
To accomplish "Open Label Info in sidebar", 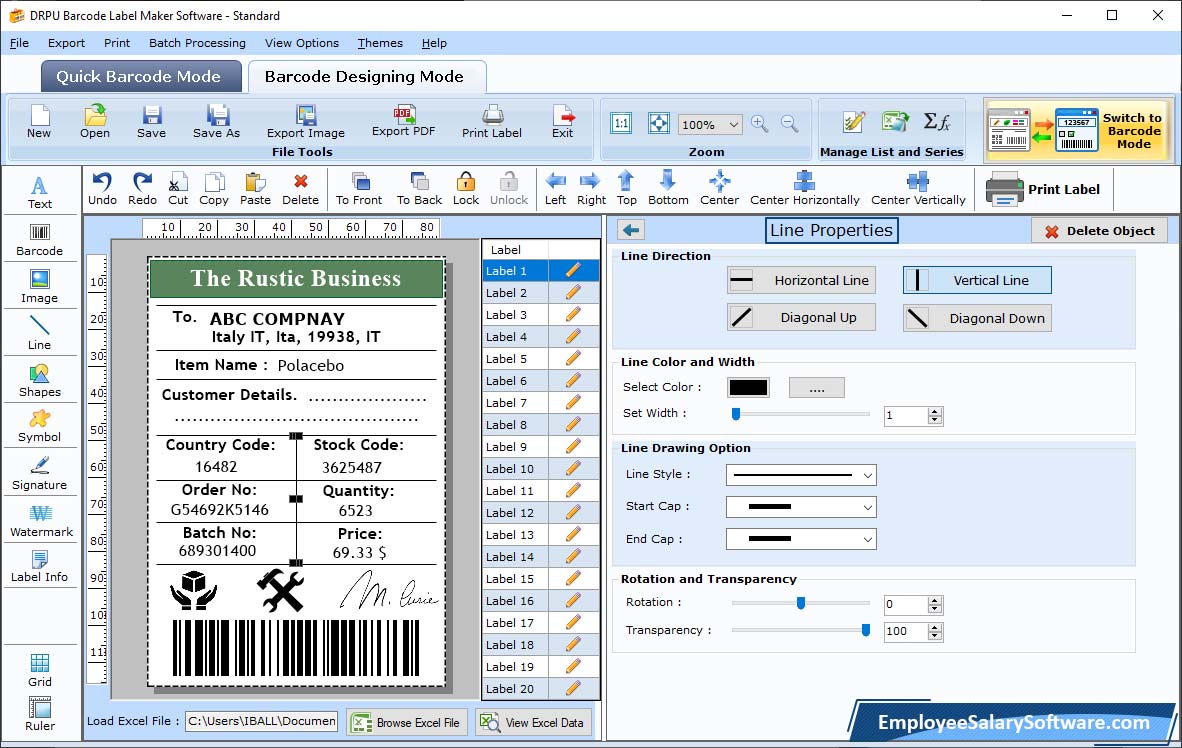I will [39, 566].
